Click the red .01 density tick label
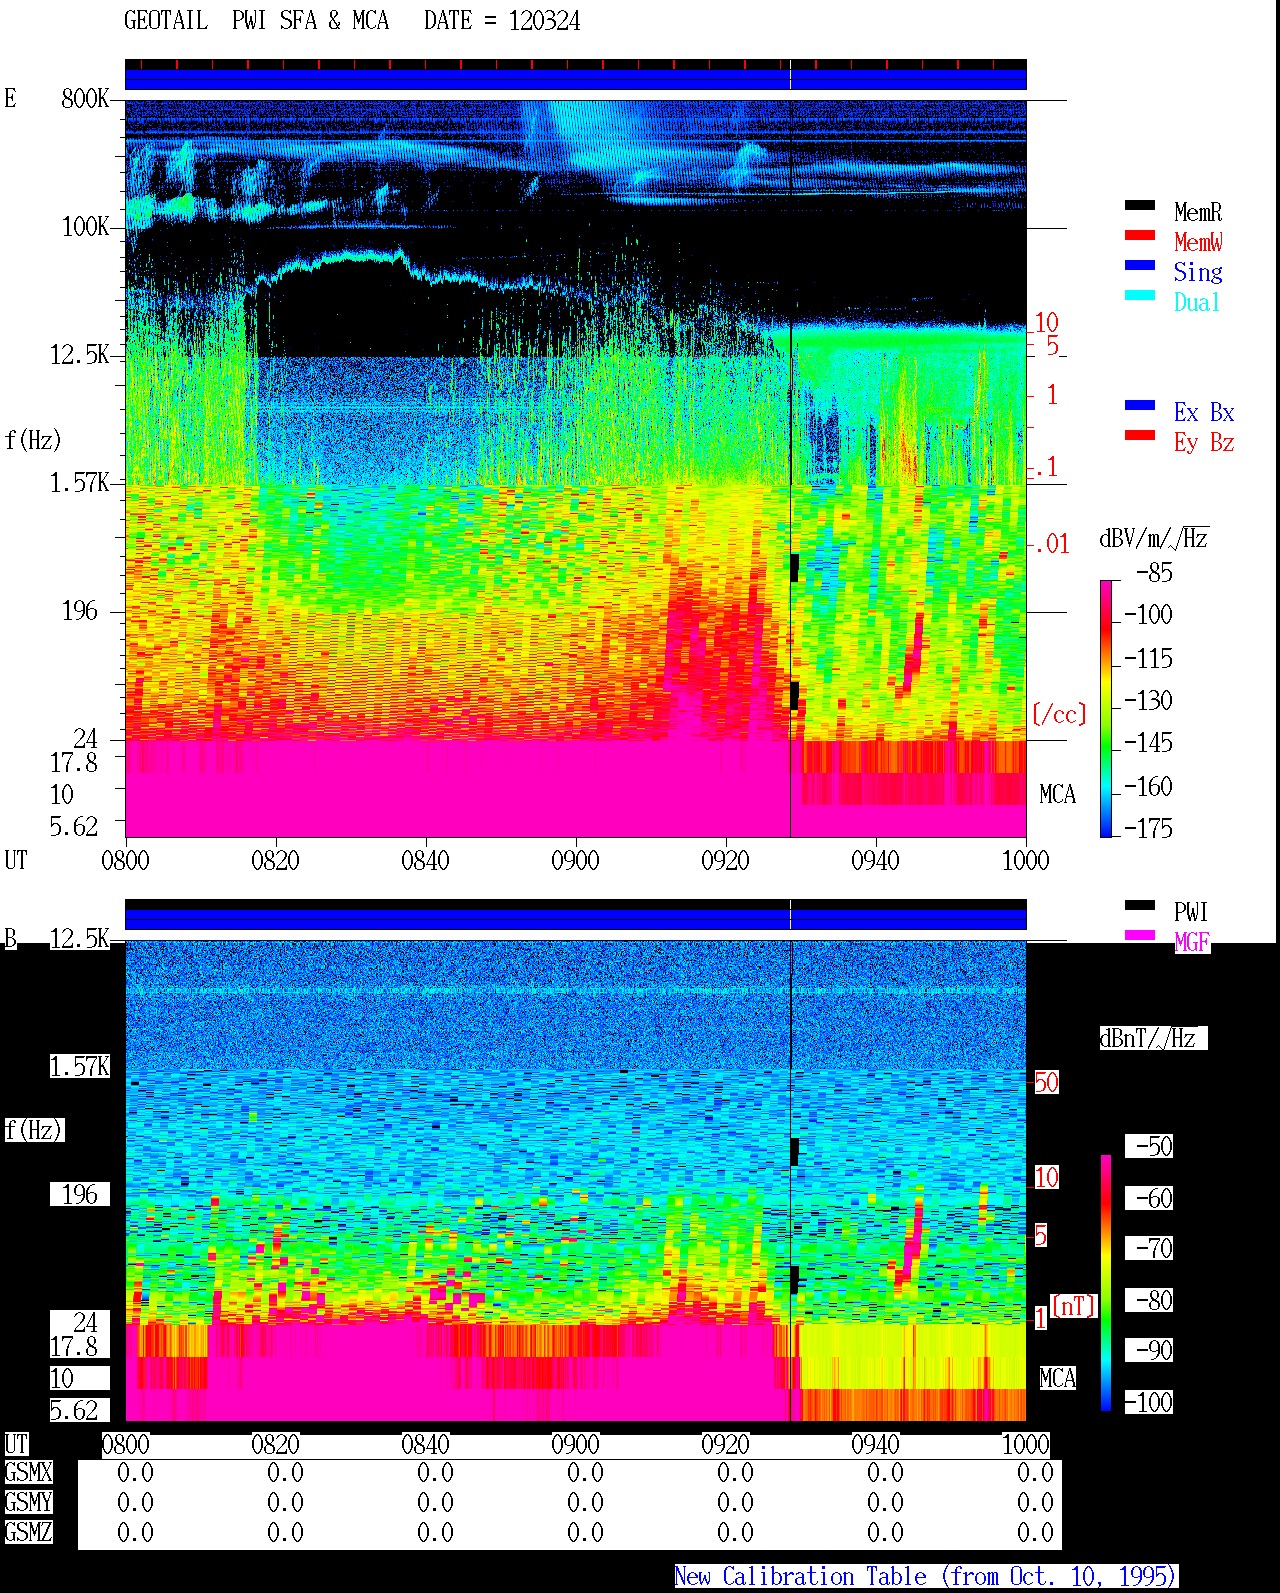Screen dimensions: 1280x1593 click(x=1052, y=544)
